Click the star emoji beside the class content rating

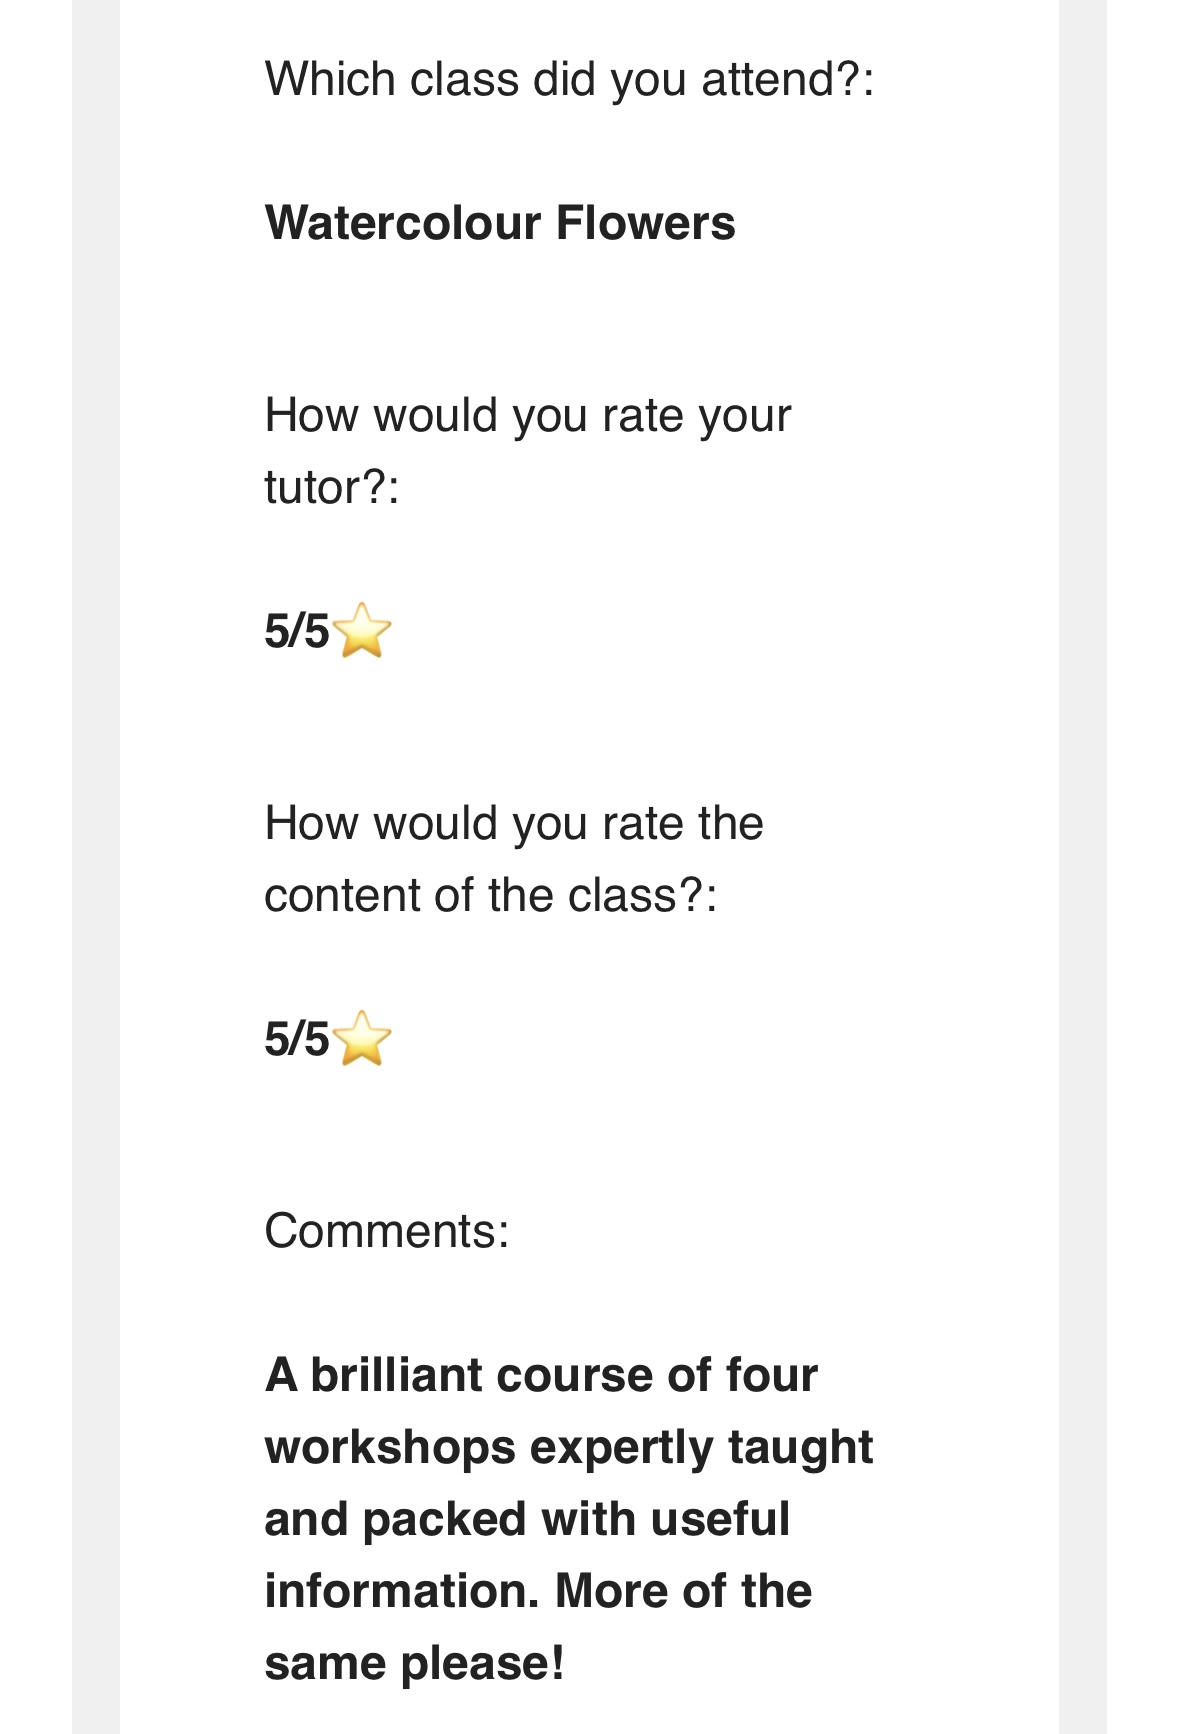(361, 1038)
